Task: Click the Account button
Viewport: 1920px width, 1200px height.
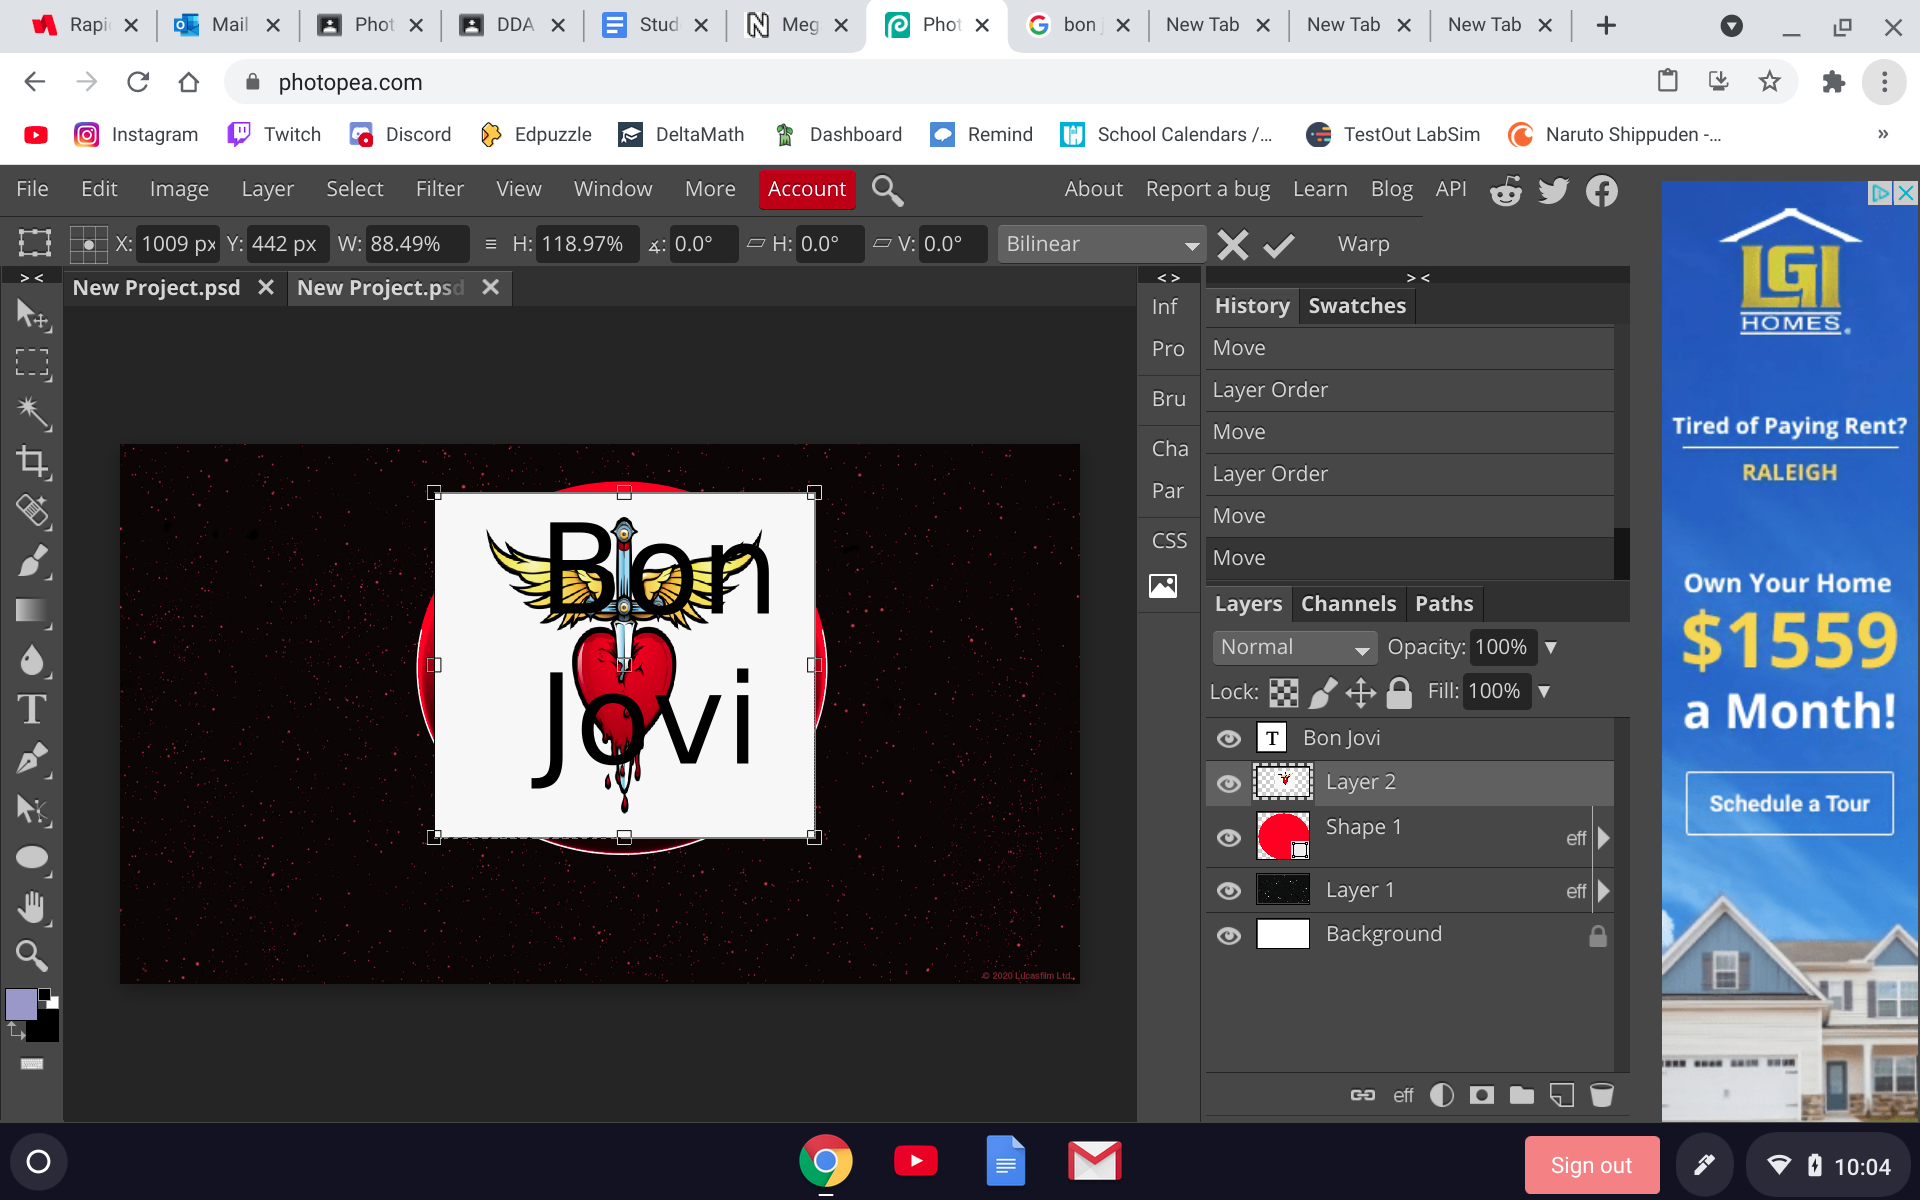Action: tap(807, 189)
